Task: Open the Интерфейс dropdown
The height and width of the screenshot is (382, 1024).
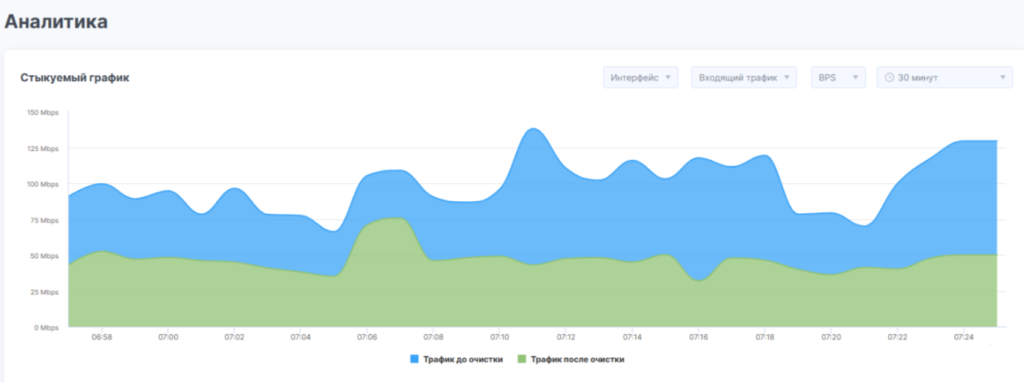Action: click(x=641, y=78)
